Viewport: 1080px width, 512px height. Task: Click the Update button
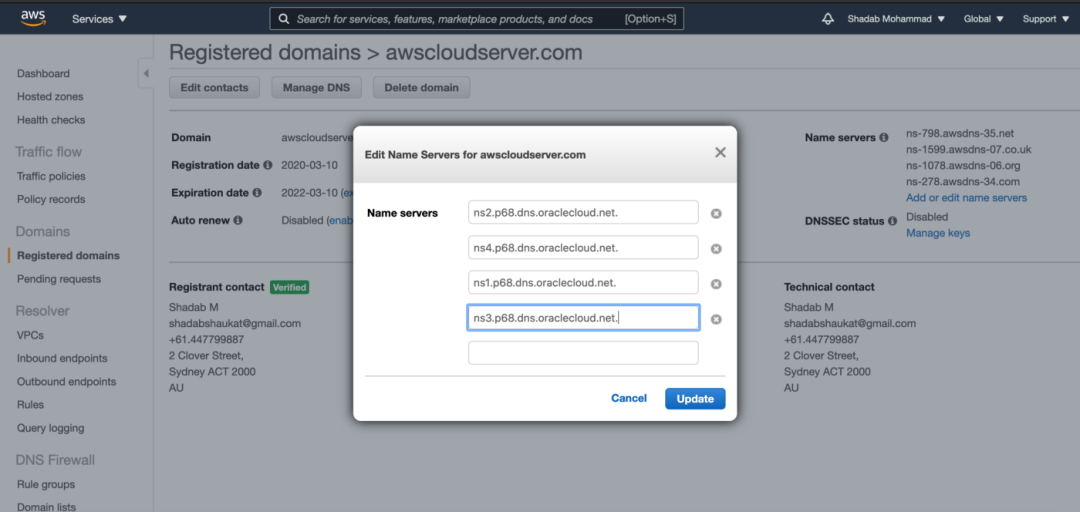click(695, 399)
